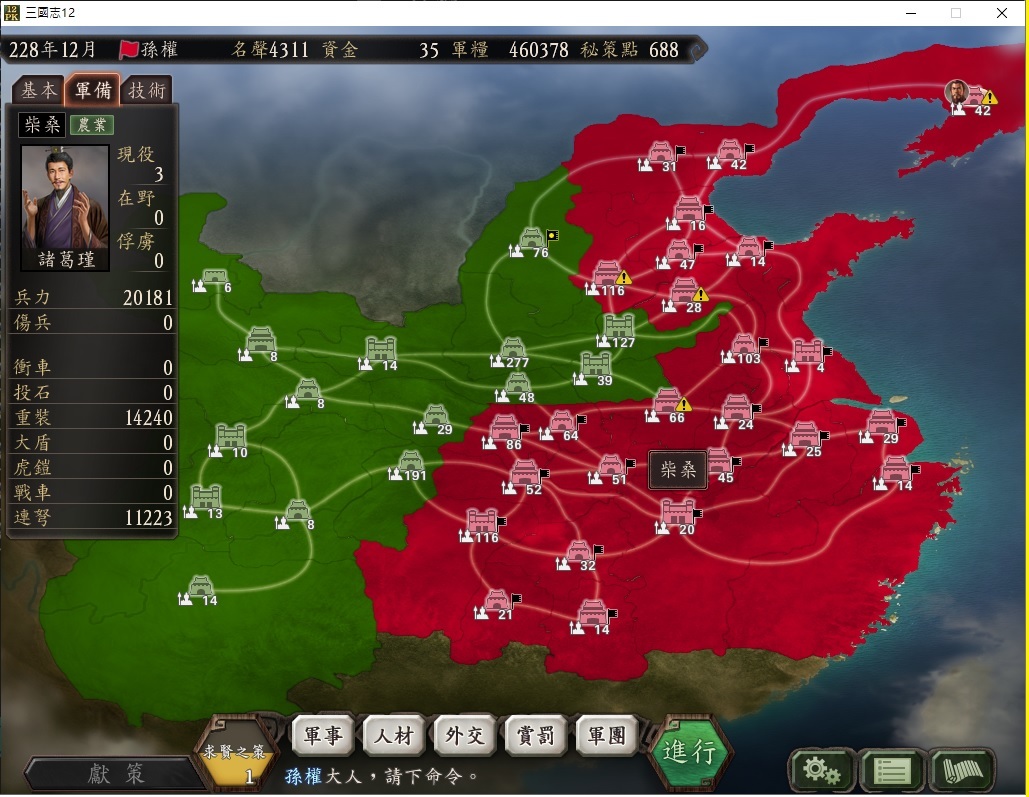Click the 重裝 value 14240
The width and height of the screenshot is (1029, 797).
pos(148,418)
